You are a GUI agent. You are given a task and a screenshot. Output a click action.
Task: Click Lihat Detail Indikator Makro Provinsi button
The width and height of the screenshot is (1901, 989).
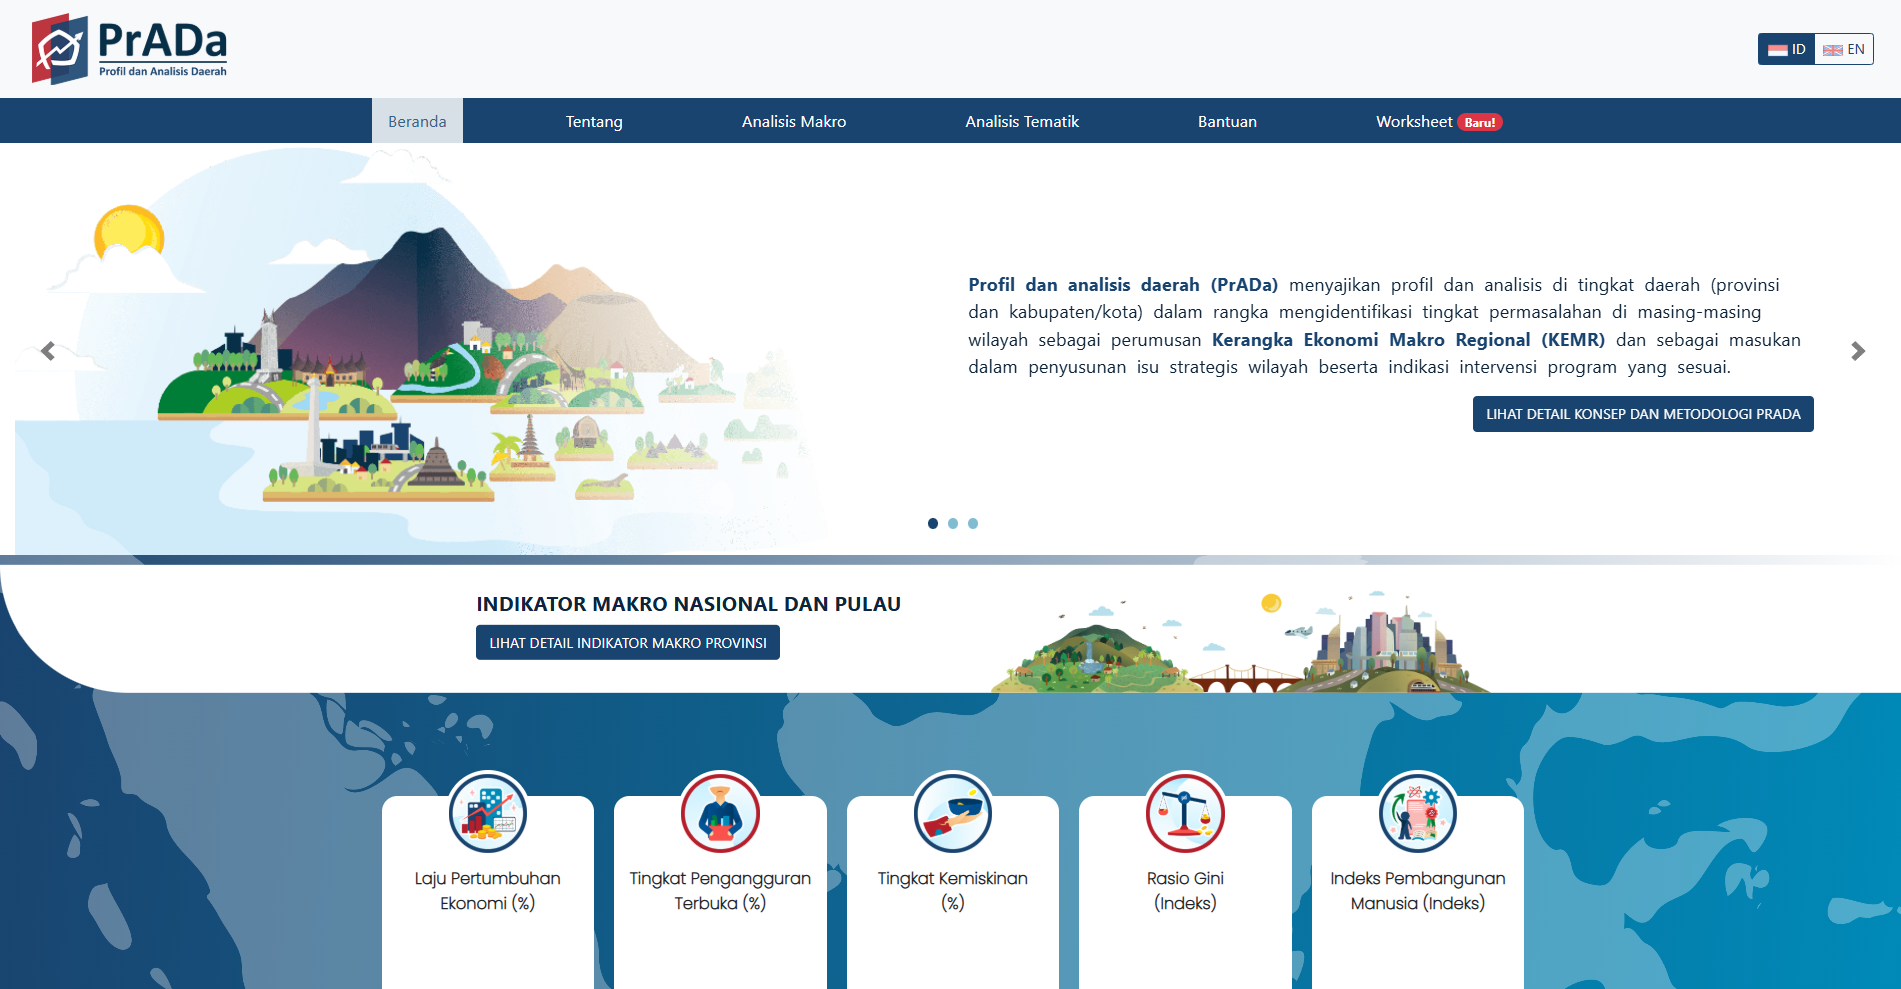[x=628, y=643]
